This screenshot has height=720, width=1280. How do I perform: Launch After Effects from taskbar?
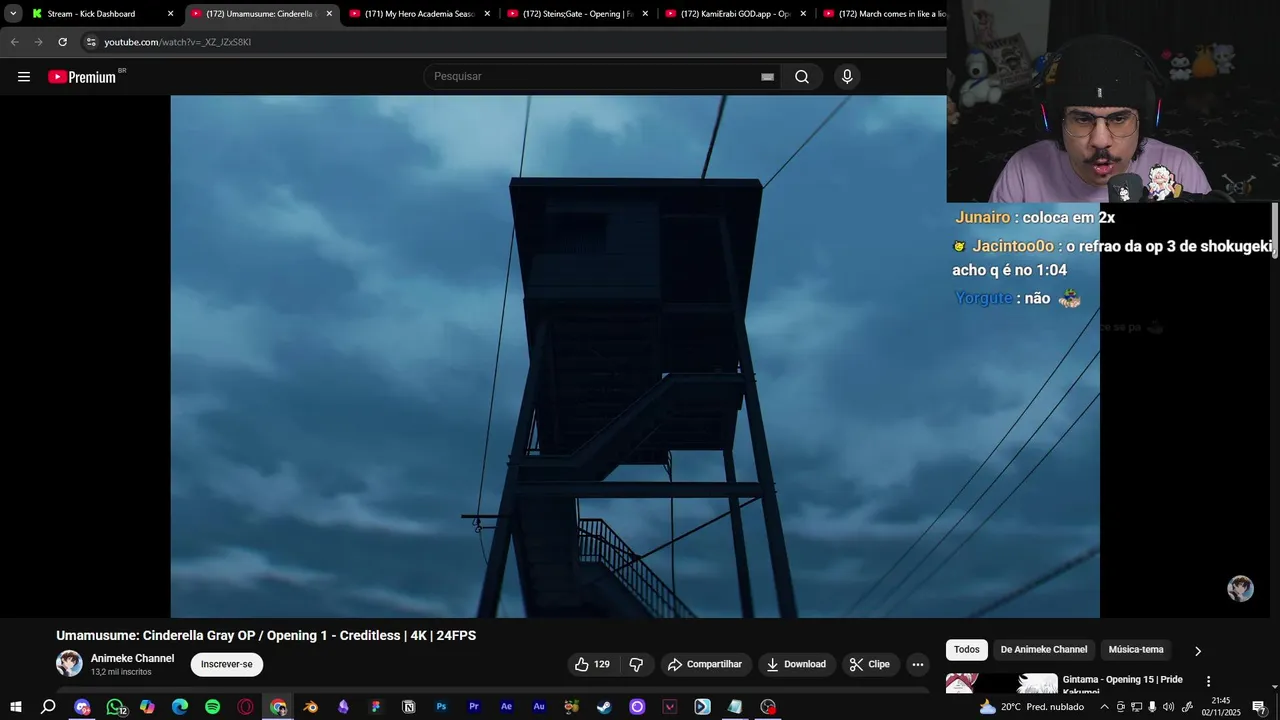(506, 707)
